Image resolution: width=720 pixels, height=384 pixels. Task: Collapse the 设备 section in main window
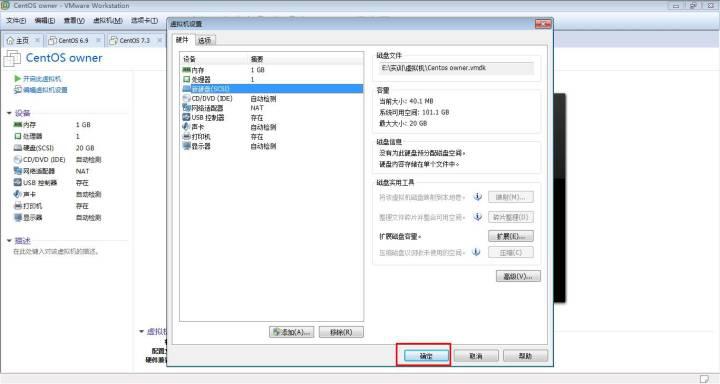point(9,113)
